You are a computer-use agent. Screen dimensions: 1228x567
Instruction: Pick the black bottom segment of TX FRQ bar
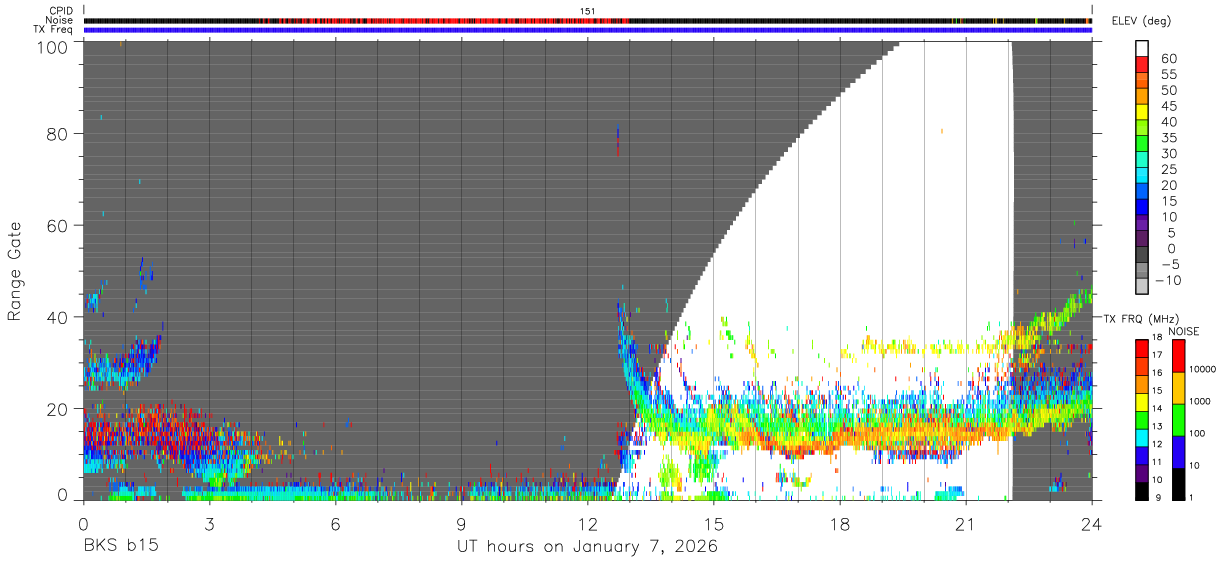[1141, 489]
